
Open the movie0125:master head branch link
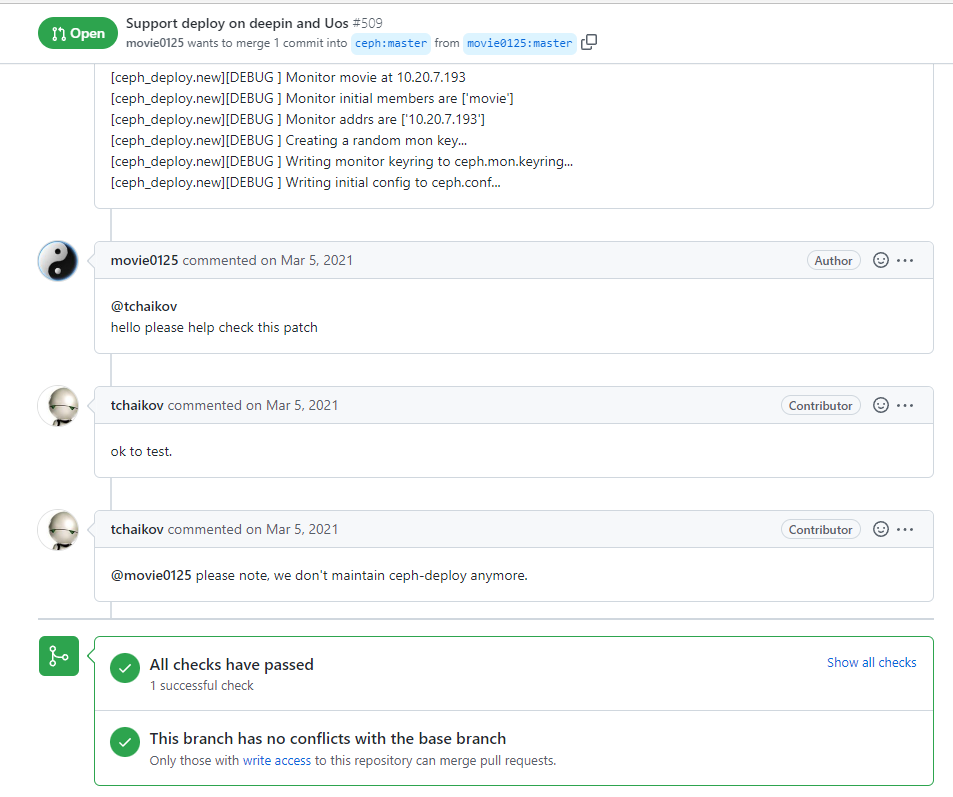[519, 43]
